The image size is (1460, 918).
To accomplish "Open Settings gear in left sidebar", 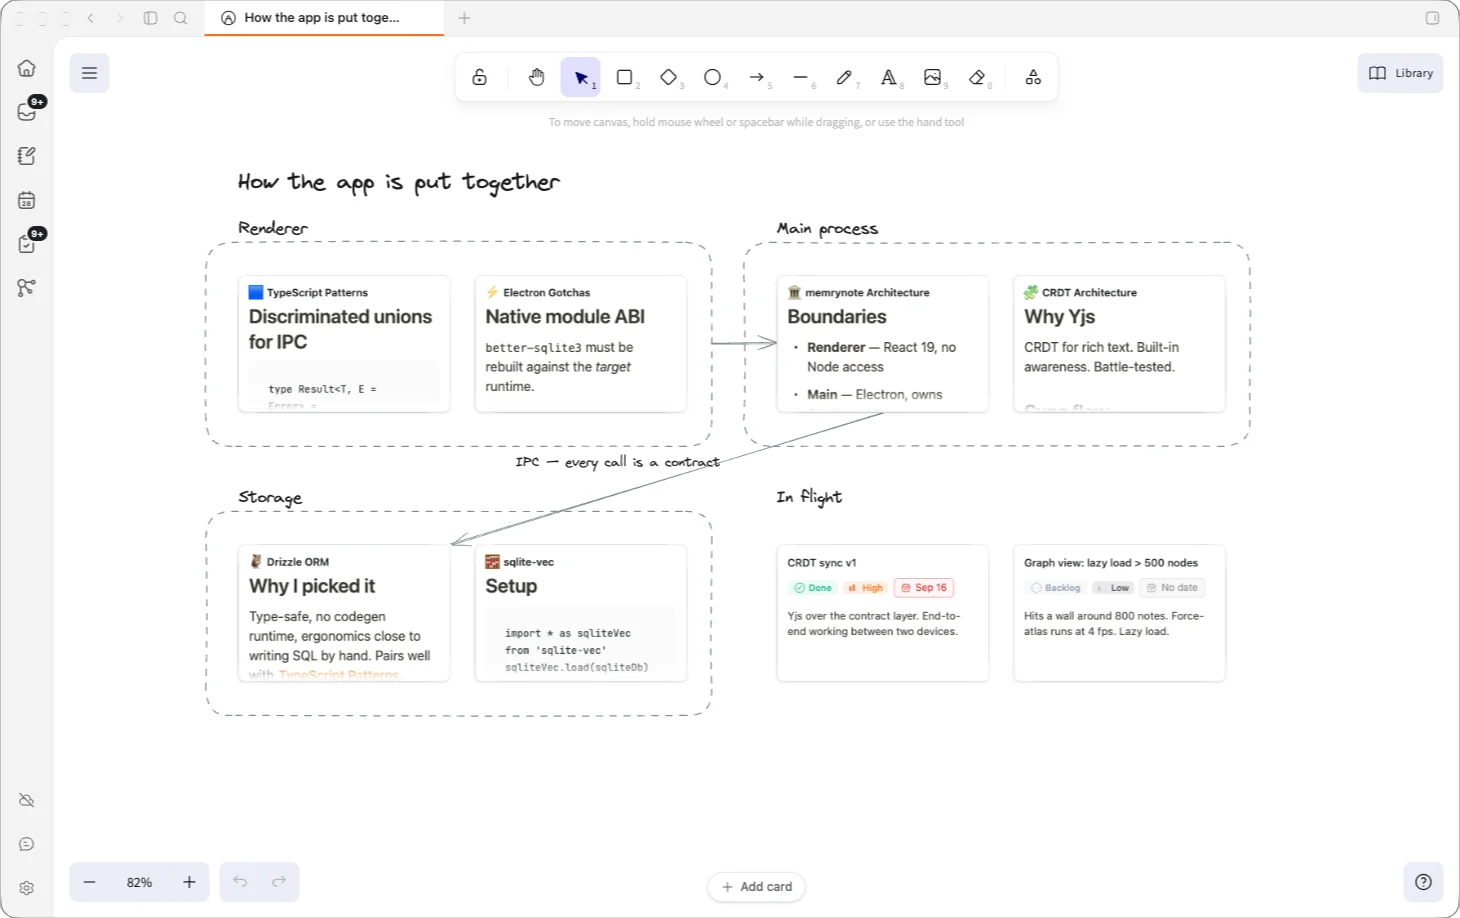I will pos(27,888).
